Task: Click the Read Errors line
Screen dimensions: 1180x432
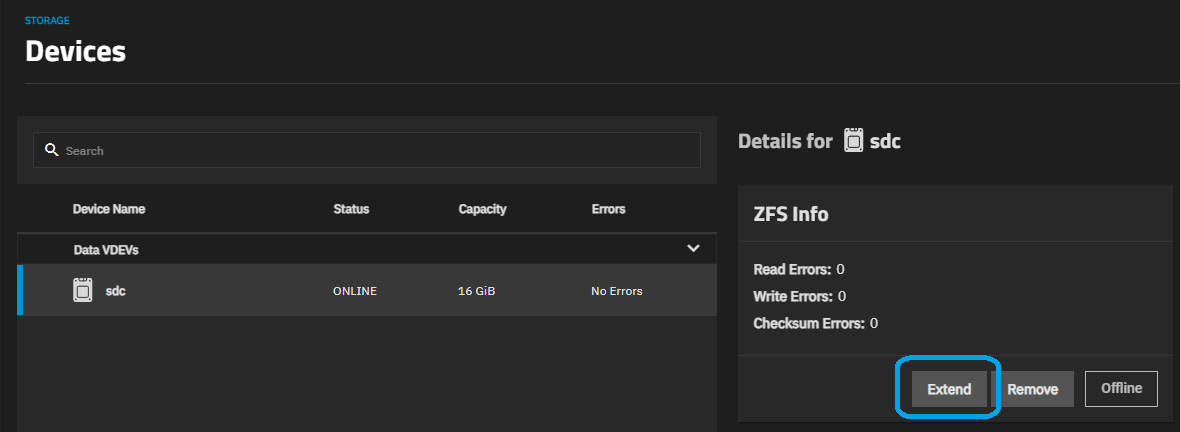Action: pyautogui.click(x=799, y=269)
